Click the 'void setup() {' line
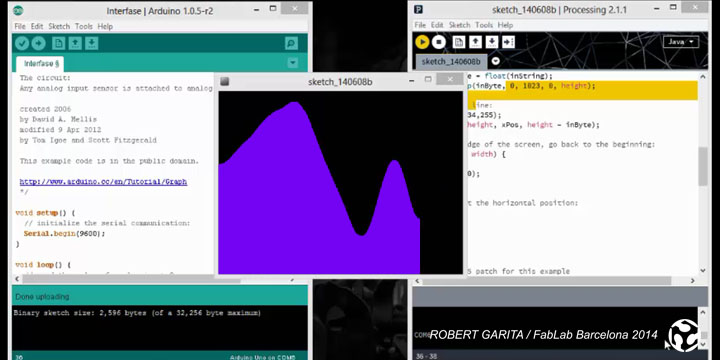This screenshot has height=360, width=720. (x=45, y=213)
